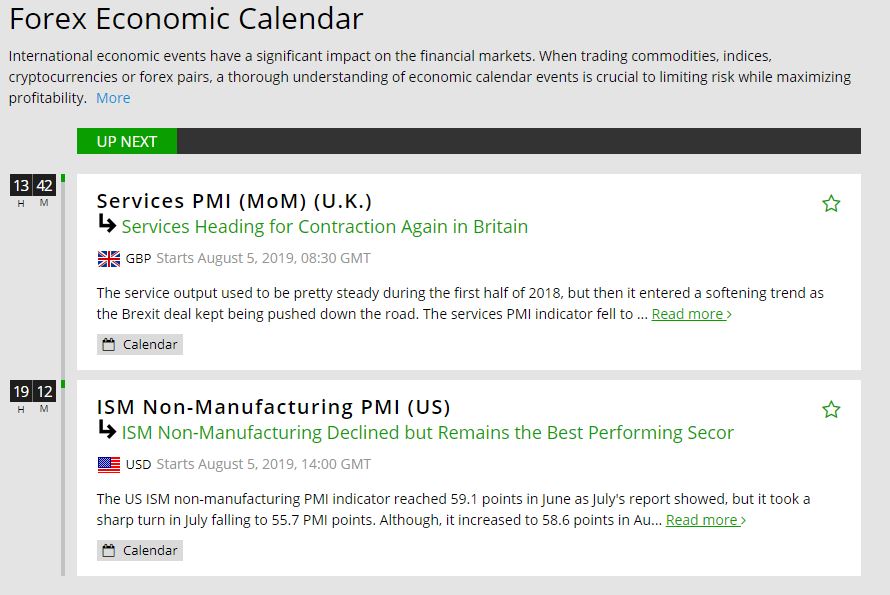Open ISM Non-Manufacturing Declined article link
This screenshot has width=890, height=595.
[x=428, y=433]
